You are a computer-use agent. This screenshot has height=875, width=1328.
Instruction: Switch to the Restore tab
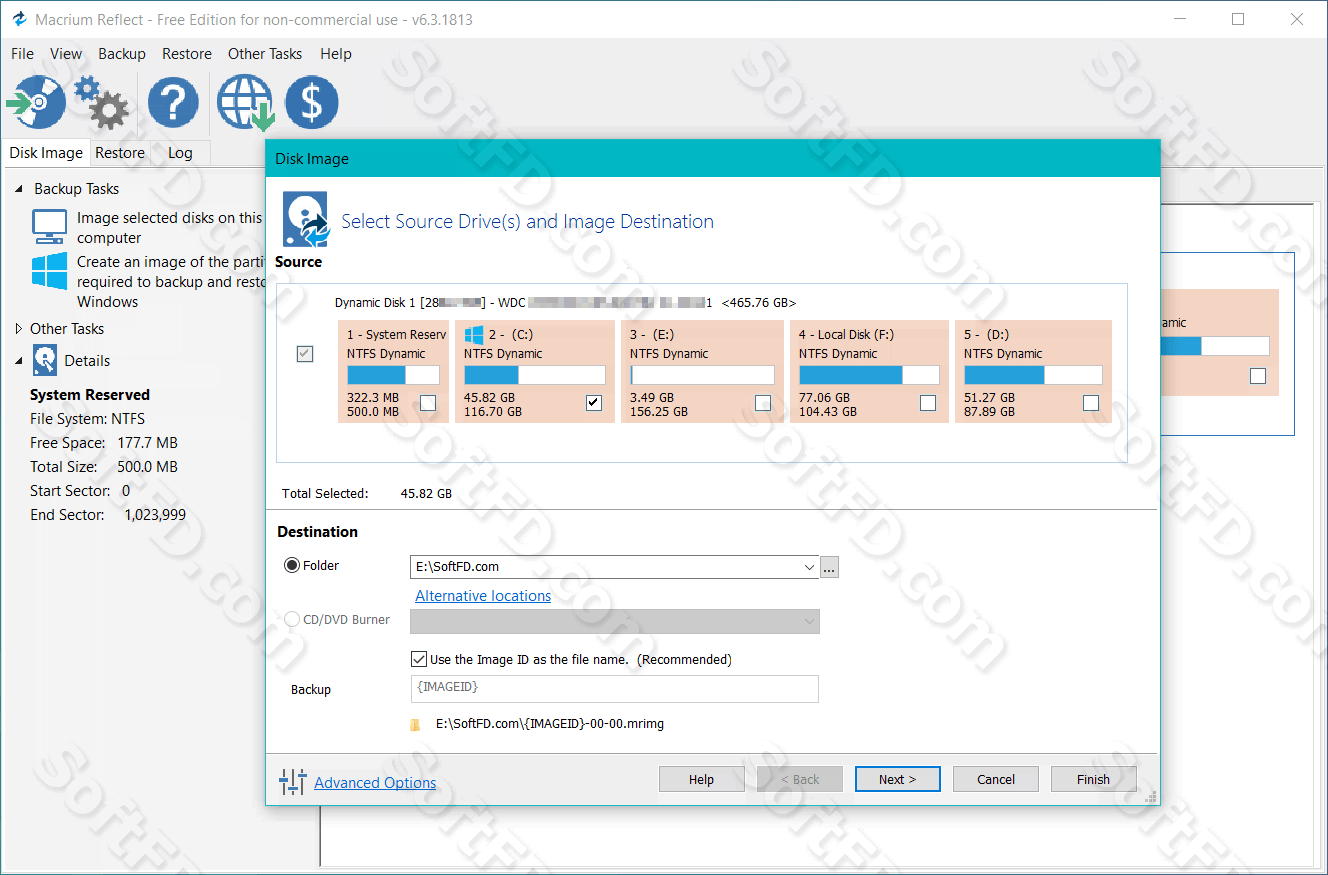point(120,153)
